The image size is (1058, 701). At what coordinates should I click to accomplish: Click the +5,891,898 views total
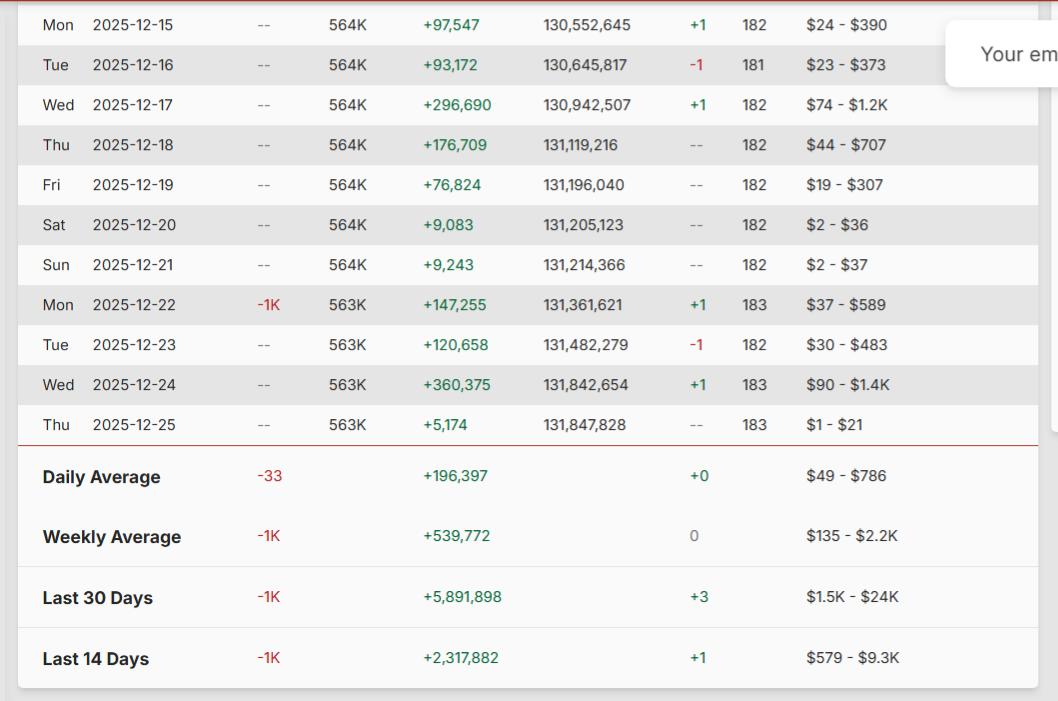click(x=462, y=597)
